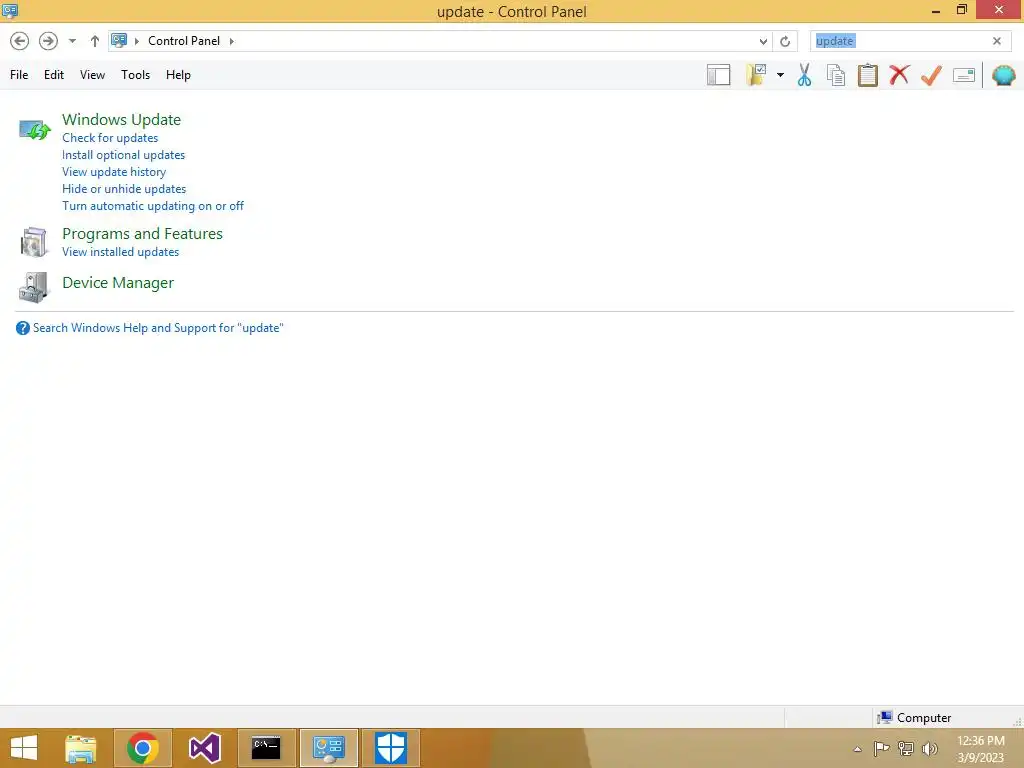1024x768 pixels.
Task: Click the Cut scissors icon
Action: pos(805,75)
